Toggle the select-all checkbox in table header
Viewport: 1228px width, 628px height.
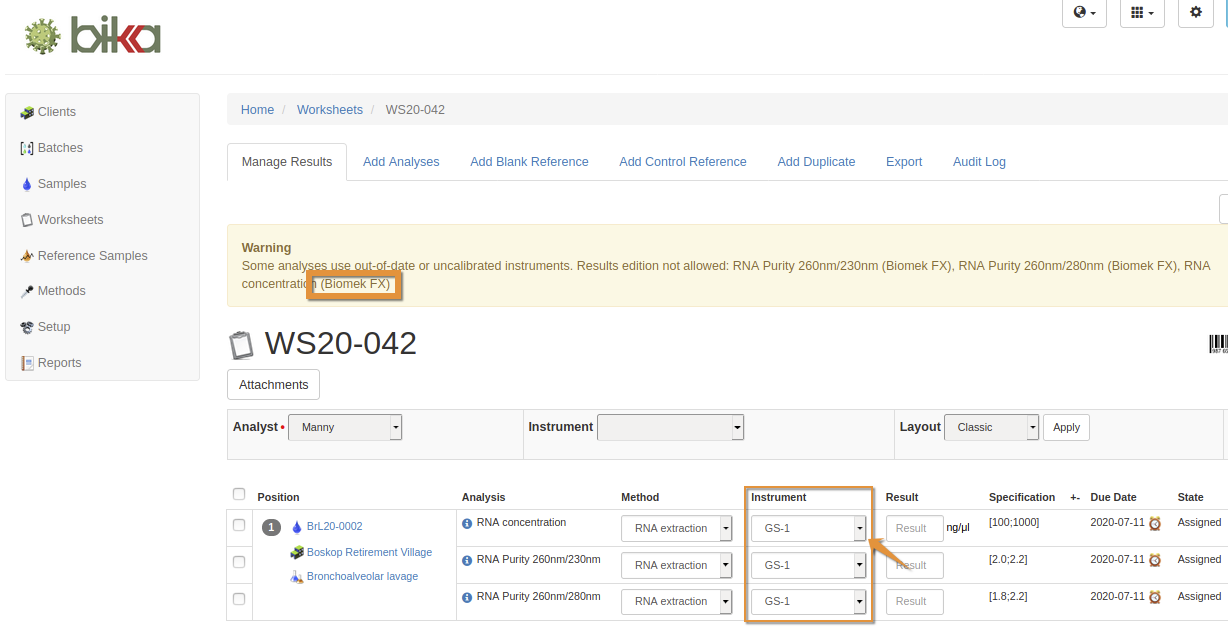tap(238, 494)
